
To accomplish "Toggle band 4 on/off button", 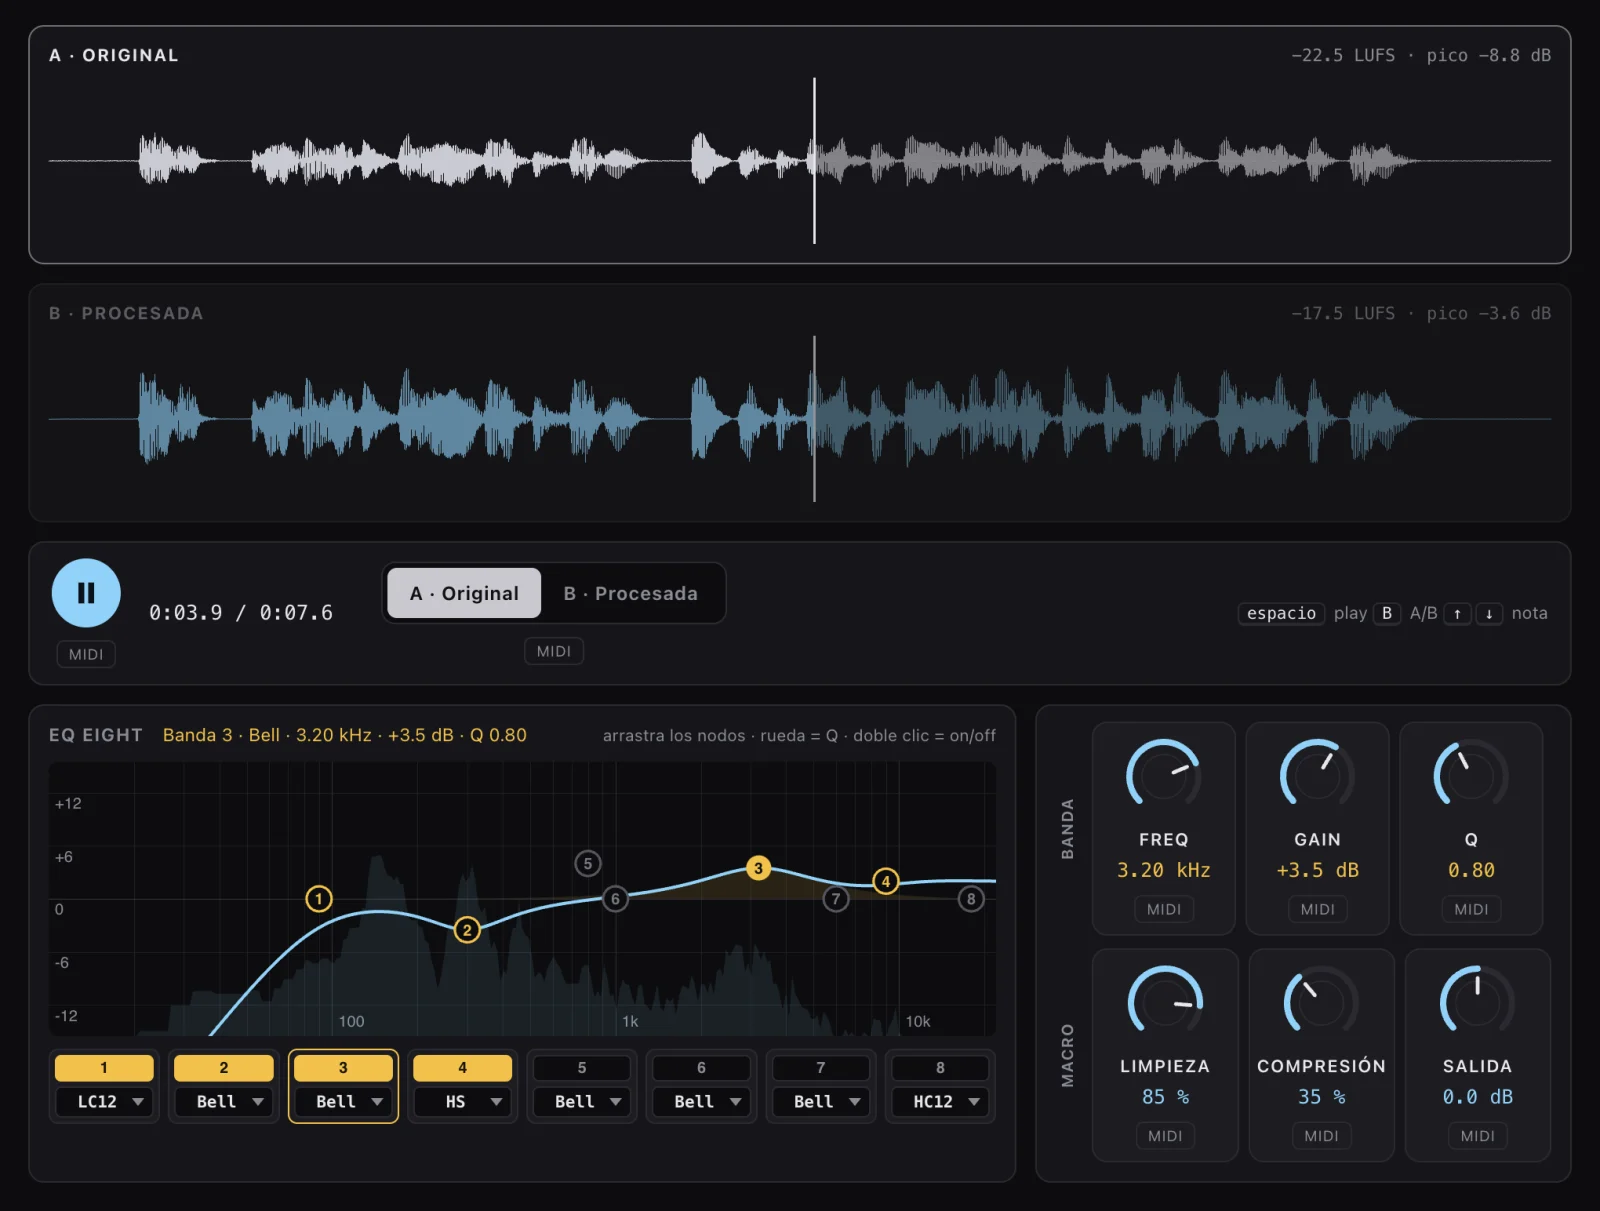I will point(462,1068).
